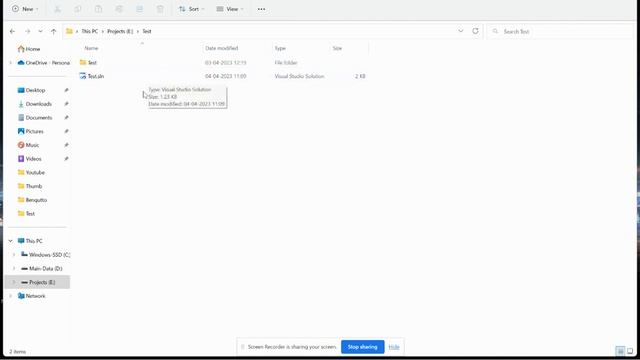Expand the Windows-SSD (C:) drive node
This screenshot has width=640, height=360.
(x=14, y=255)
